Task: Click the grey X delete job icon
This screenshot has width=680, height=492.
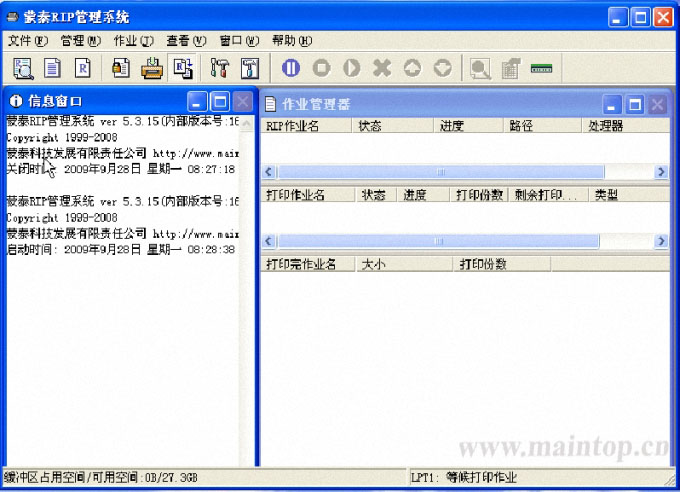Action: click(x=382, y=68)
